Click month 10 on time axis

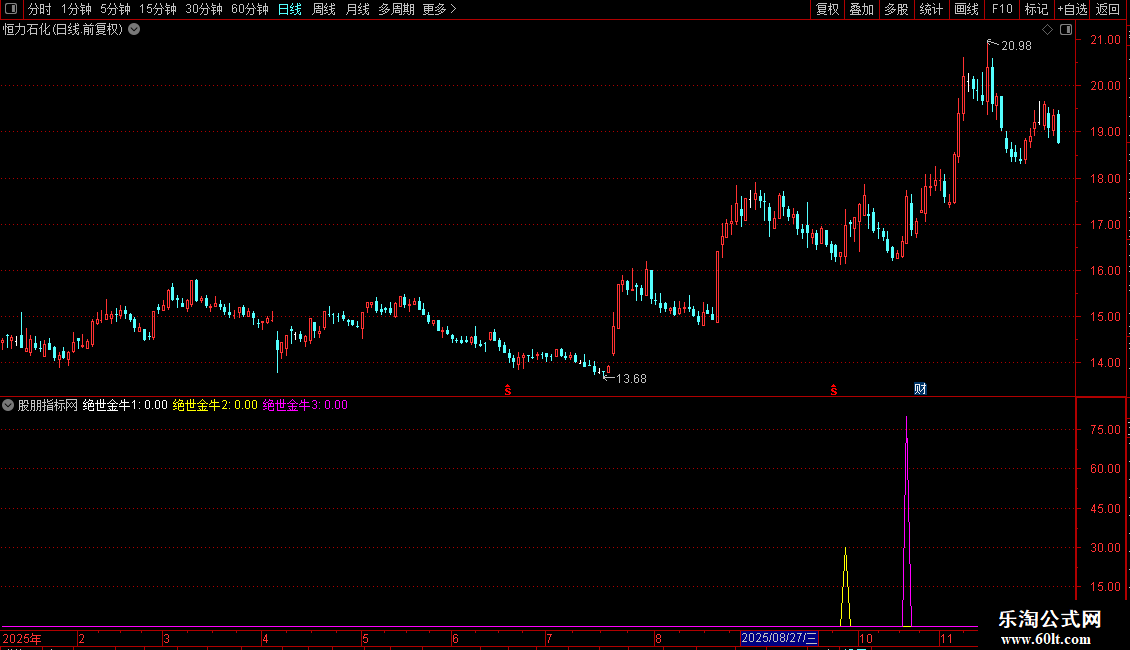click(866, 638)
